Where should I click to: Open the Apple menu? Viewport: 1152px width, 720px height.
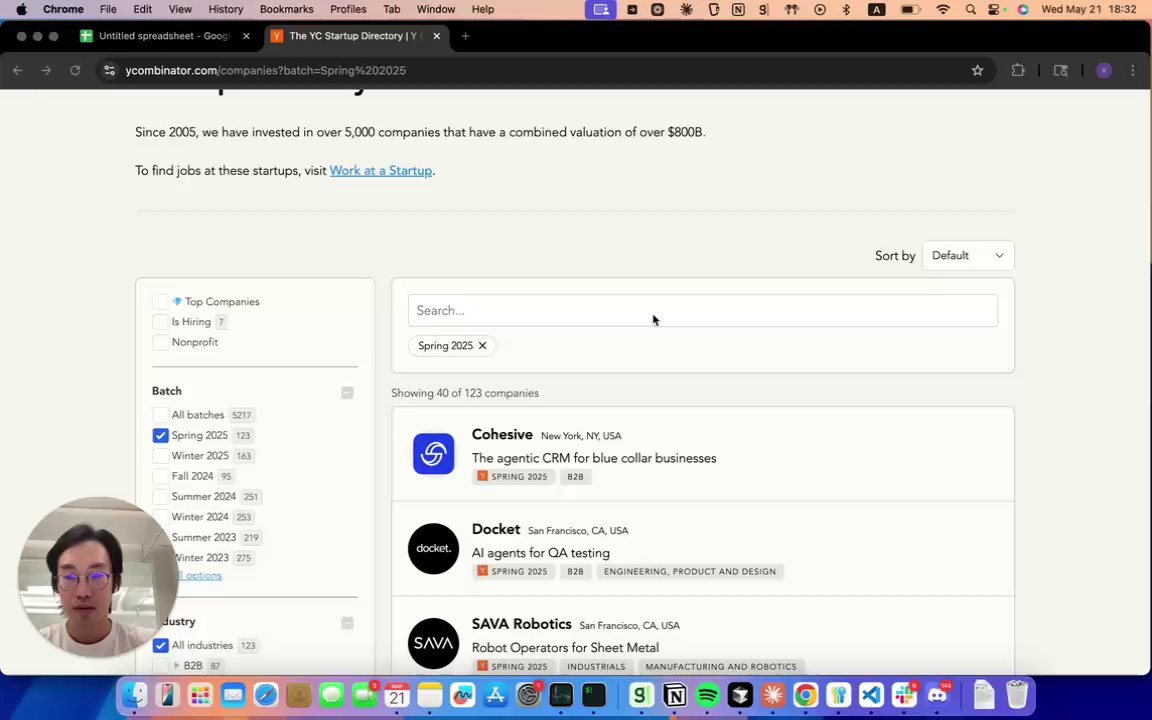21,10
